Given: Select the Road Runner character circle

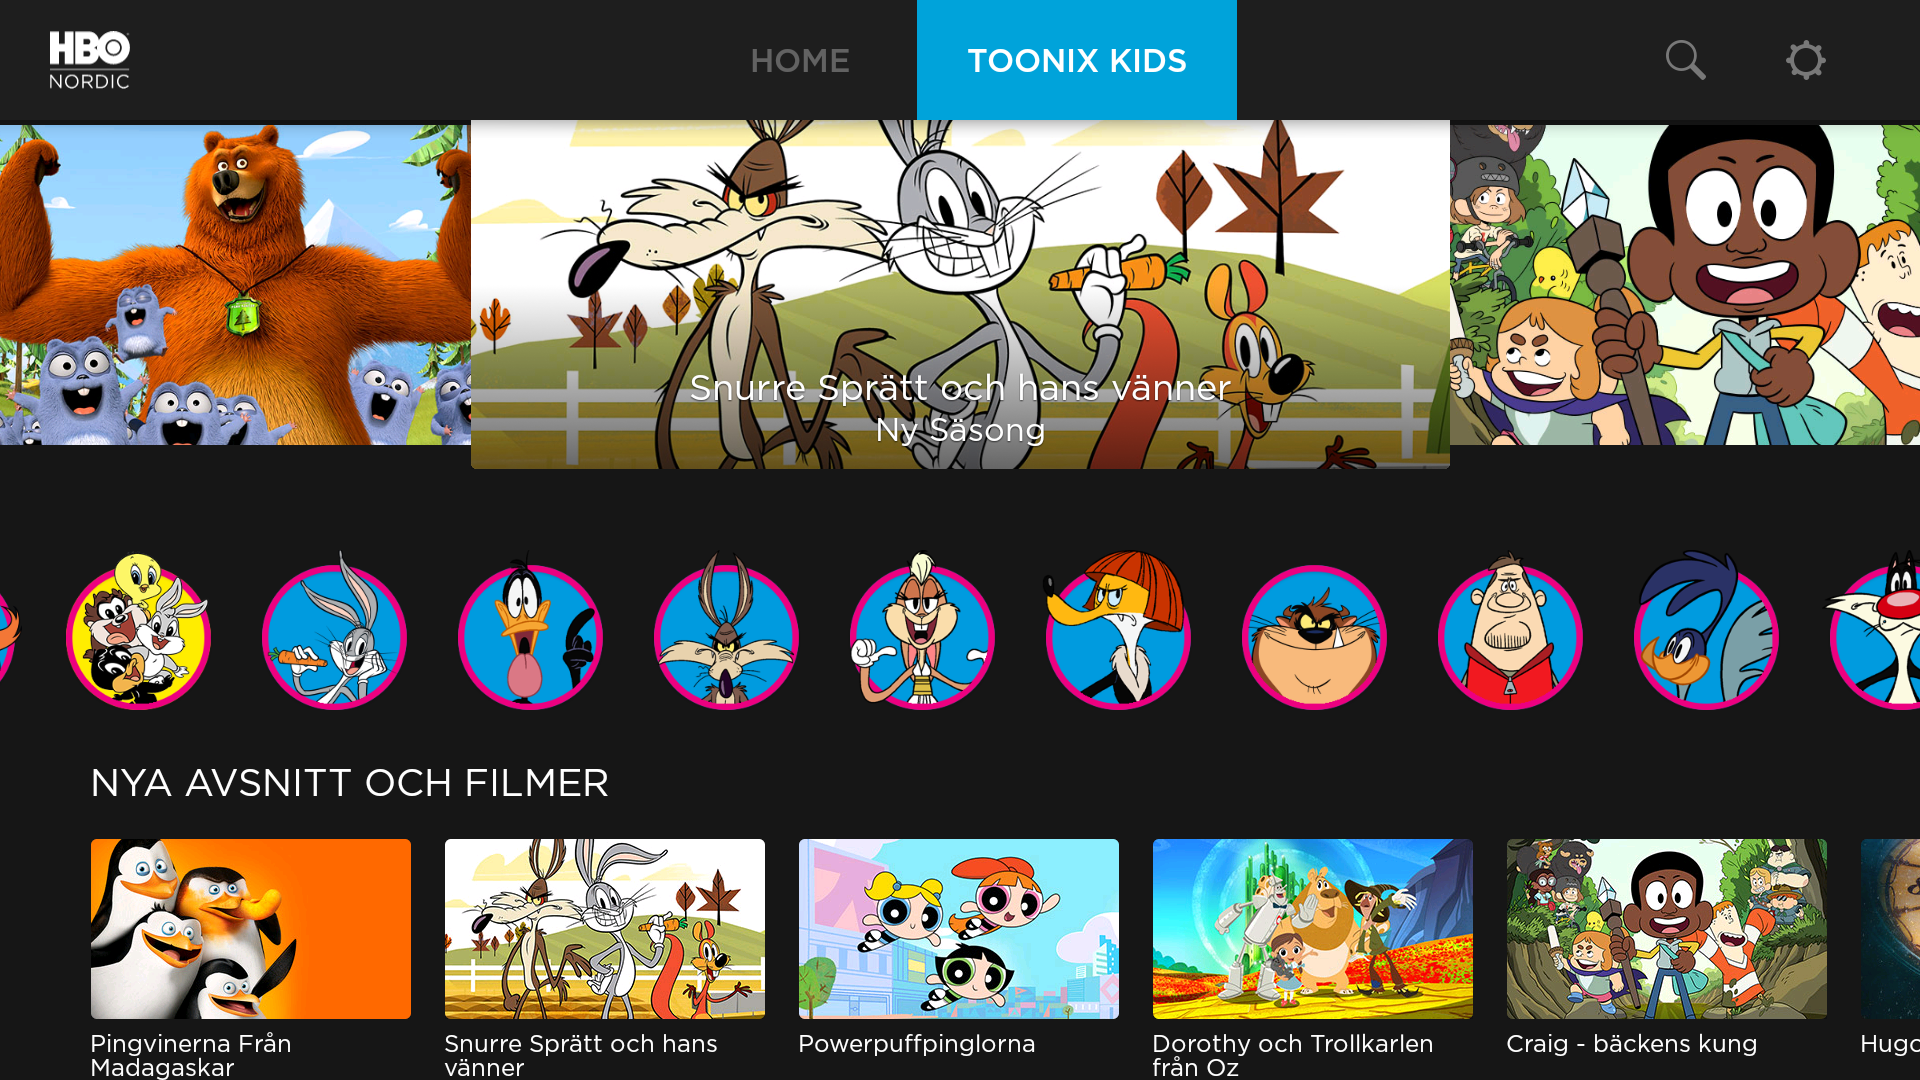Looking at the screenshot, I should 1706,632.
